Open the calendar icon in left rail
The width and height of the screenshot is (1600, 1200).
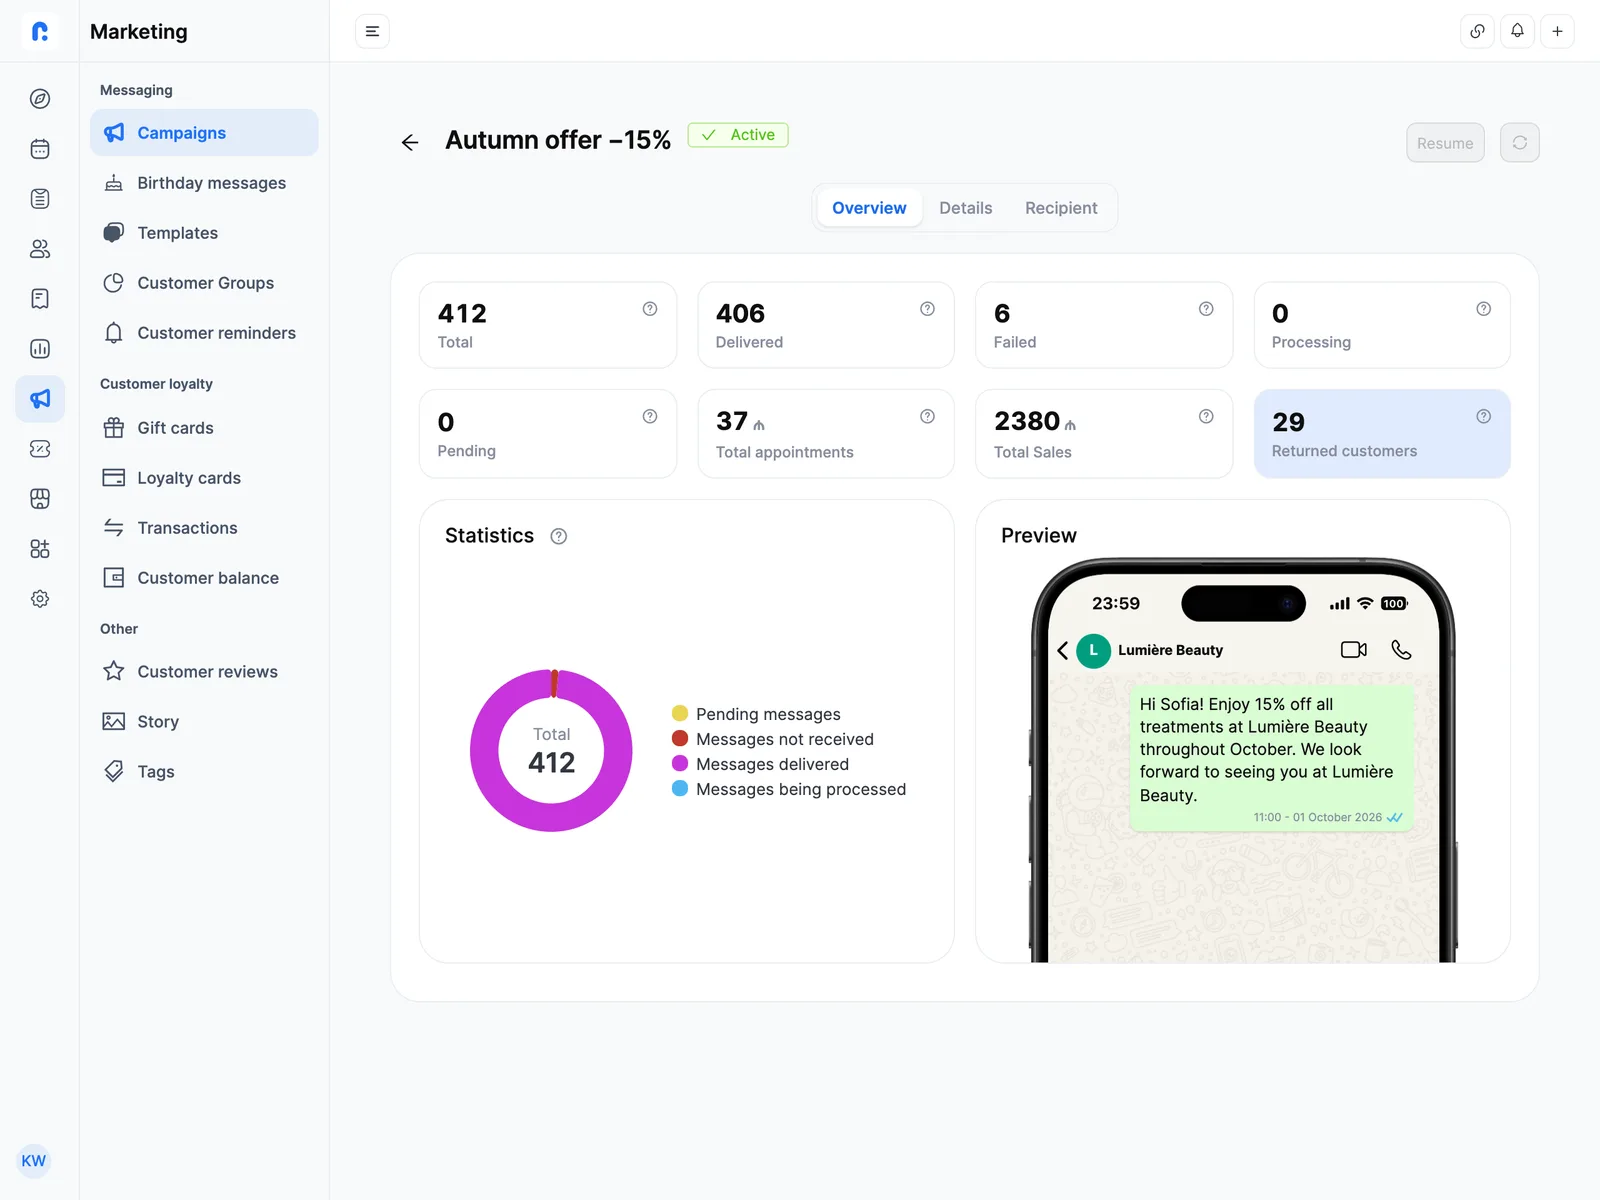tap(40, 149)
